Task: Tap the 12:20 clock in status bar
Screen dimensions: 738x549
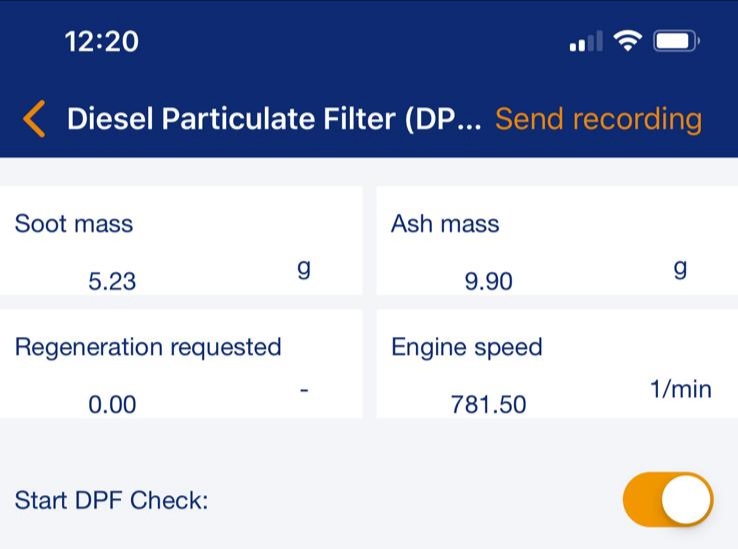Action: click(101, 41)
